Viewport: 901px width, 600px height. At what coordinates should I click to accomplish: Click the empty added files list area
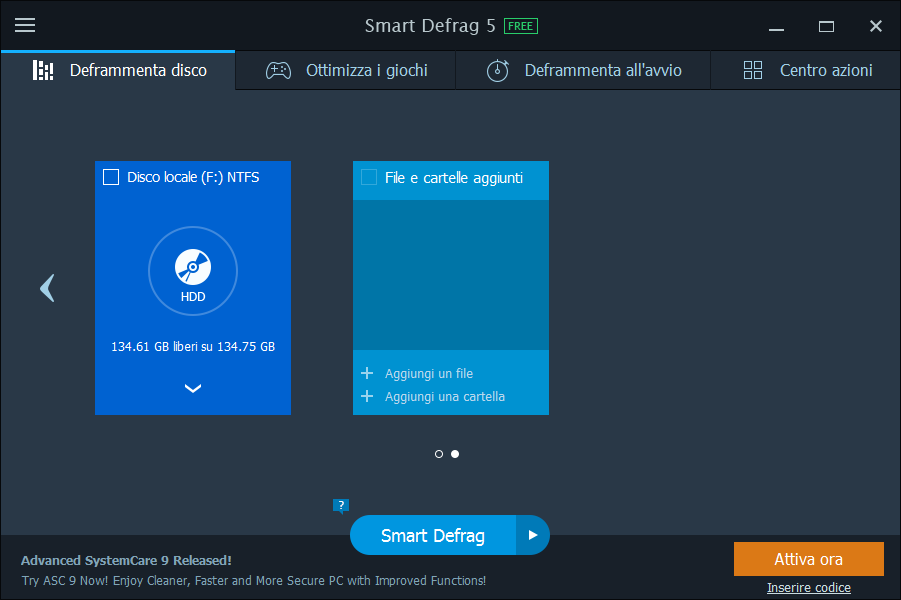451,275
